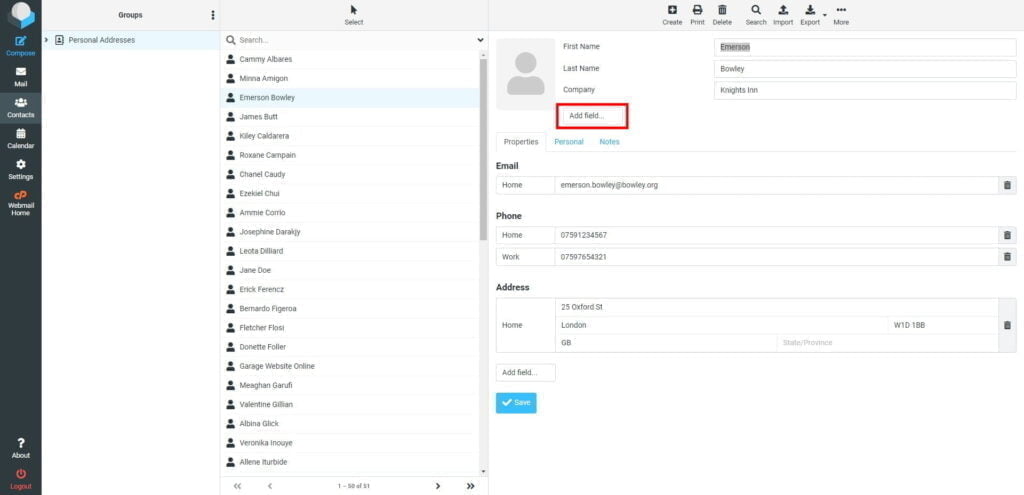
Task: Create a new contact
Action: coord(672,15)
